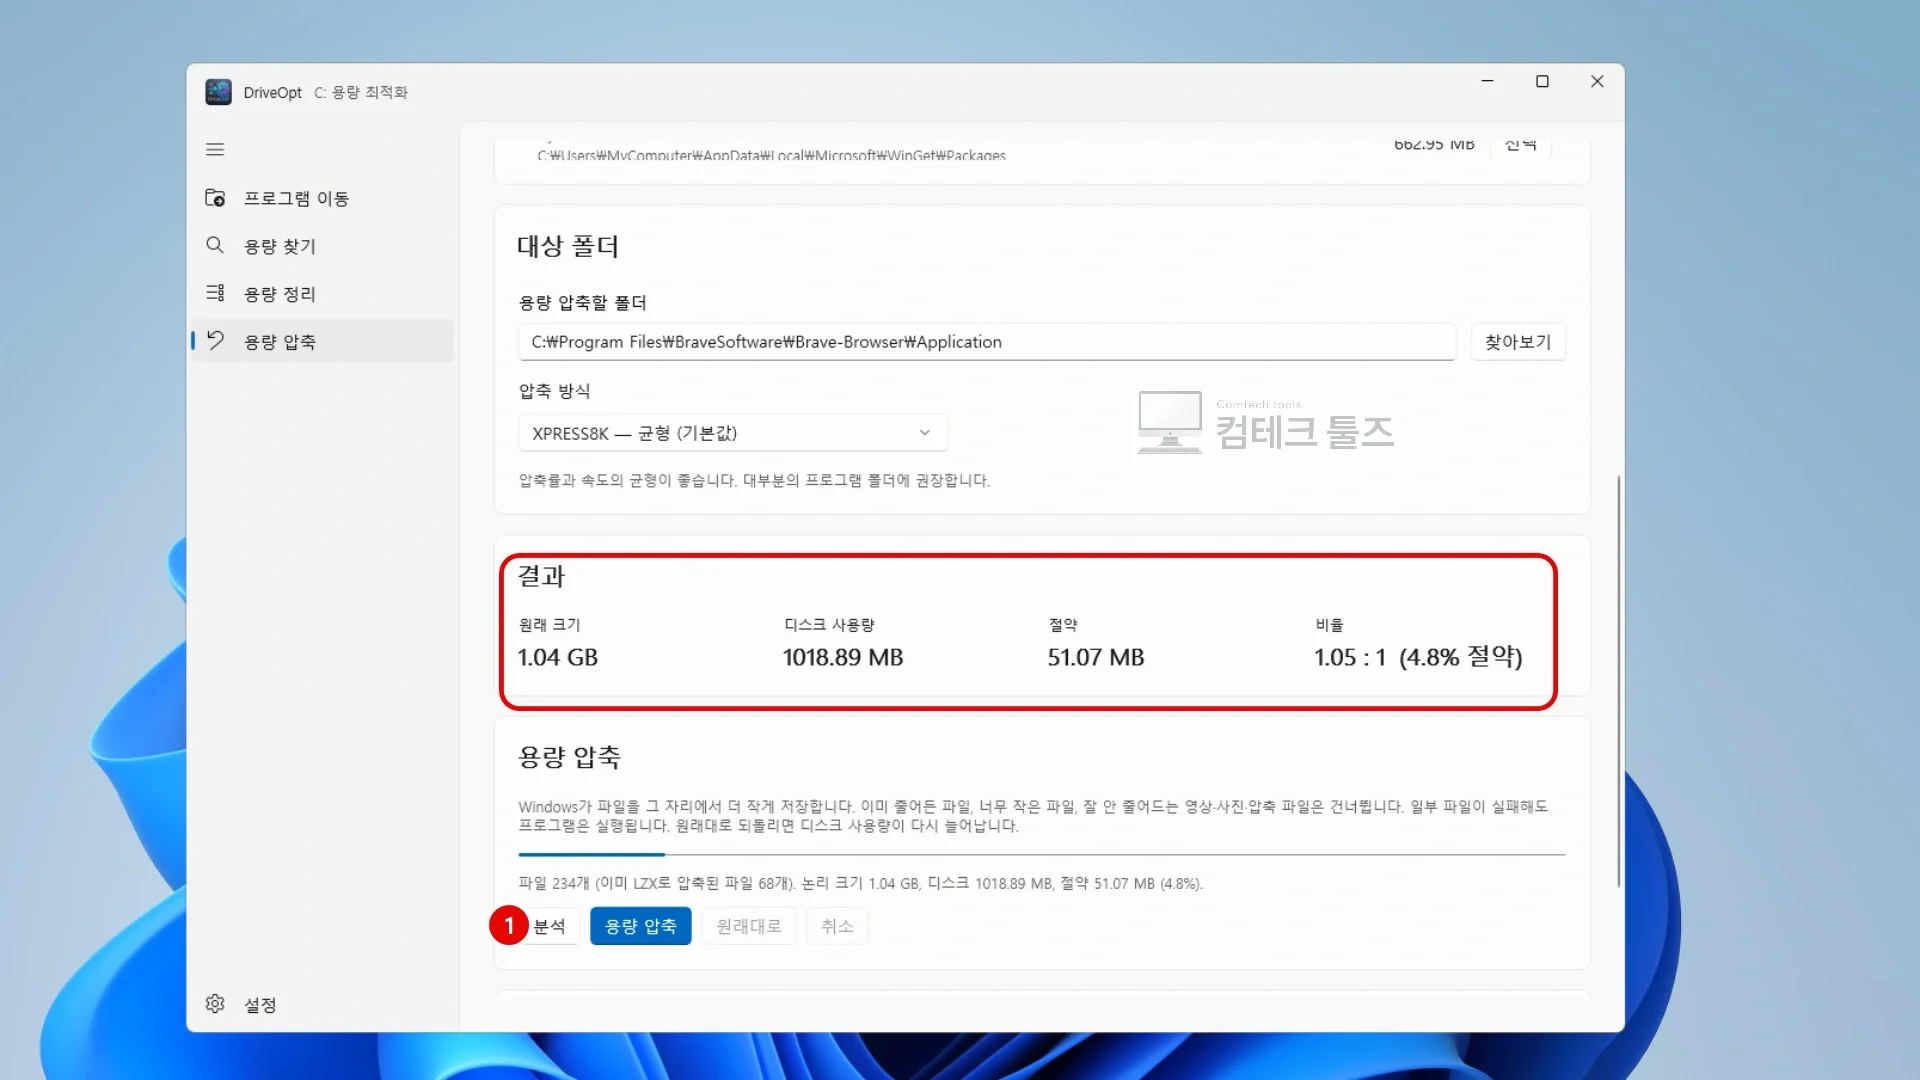Click the 원래대로 restore button
The image size is (1920, 1080).
[748, 926]
